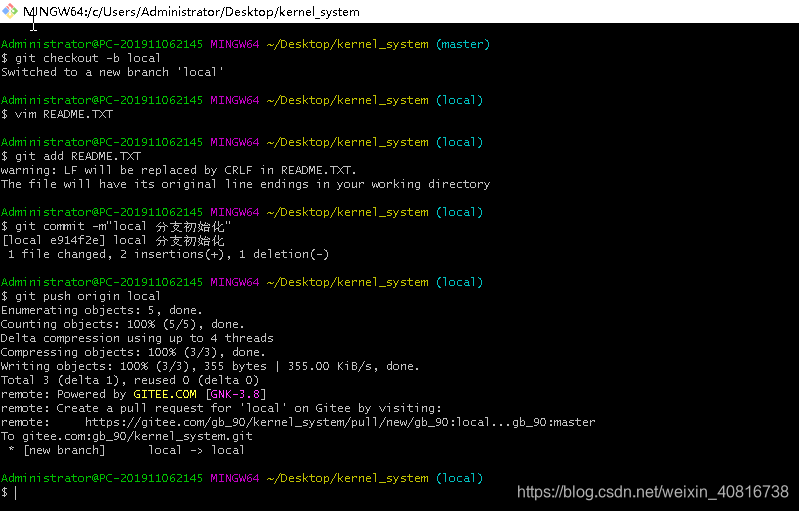Click the 'Create a pull request' remote line

[x=221, y=408]
